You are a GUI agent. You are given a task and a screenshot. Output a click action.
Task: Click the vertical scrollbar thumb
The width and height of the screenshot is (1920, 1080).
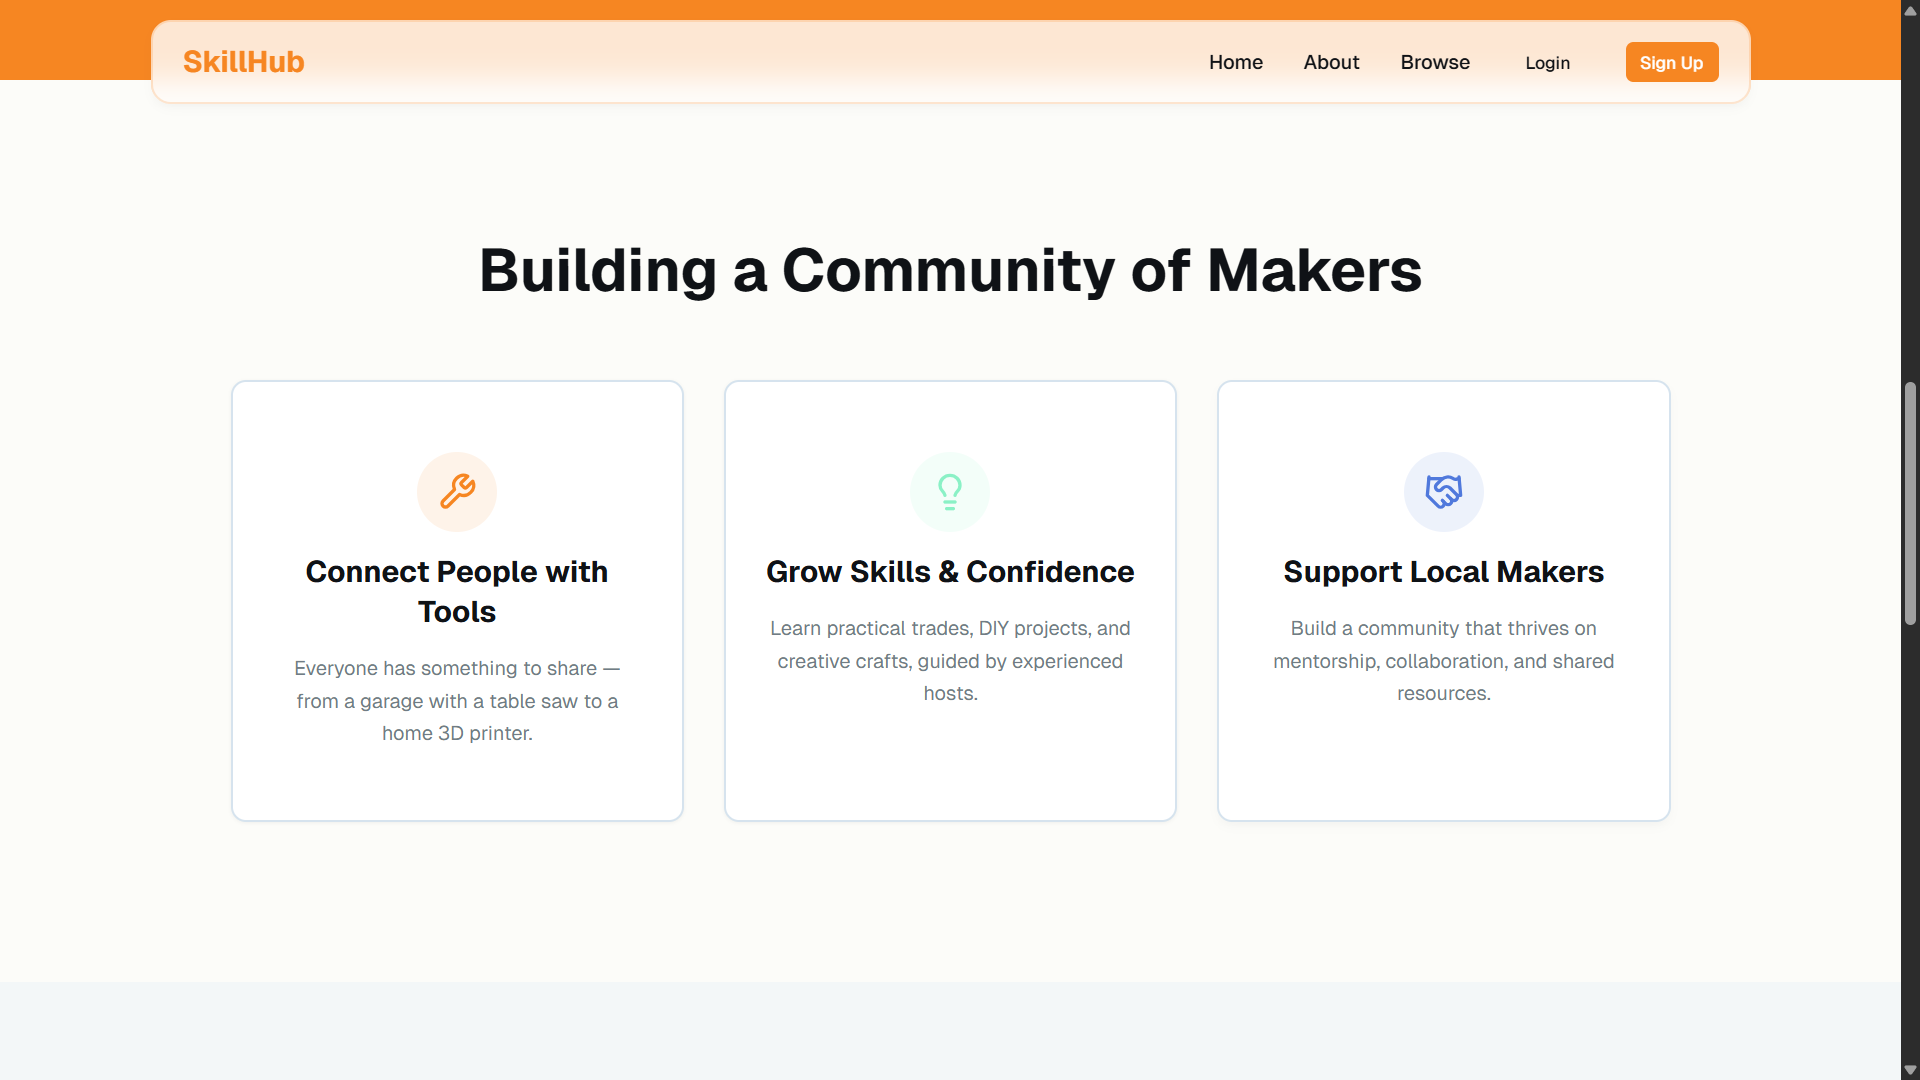point(1910,503)
